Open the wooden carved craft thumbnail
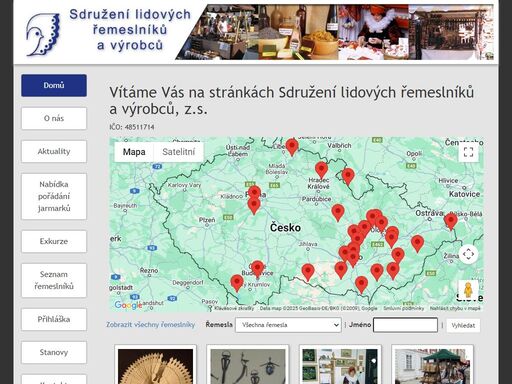Viewport: 512px width, 384px height. click(155, 366)
